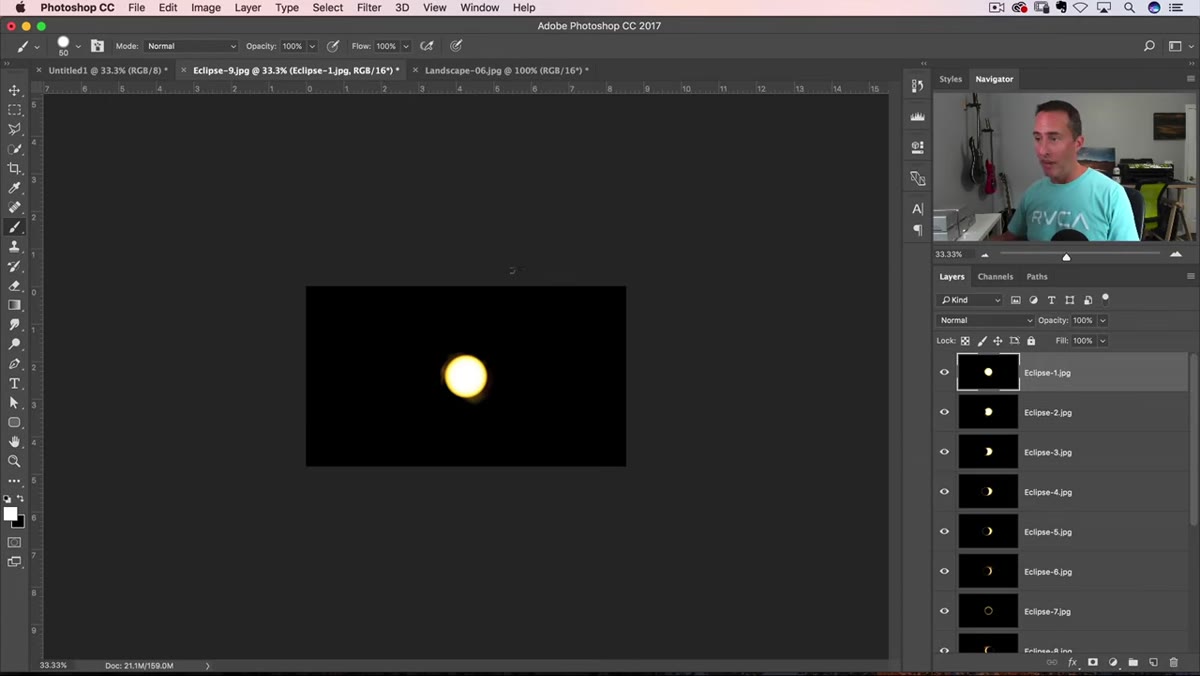Hide the Eclipse-6.jpg layer
This screenshot has height=676, width=1200.
coord(944,571)
